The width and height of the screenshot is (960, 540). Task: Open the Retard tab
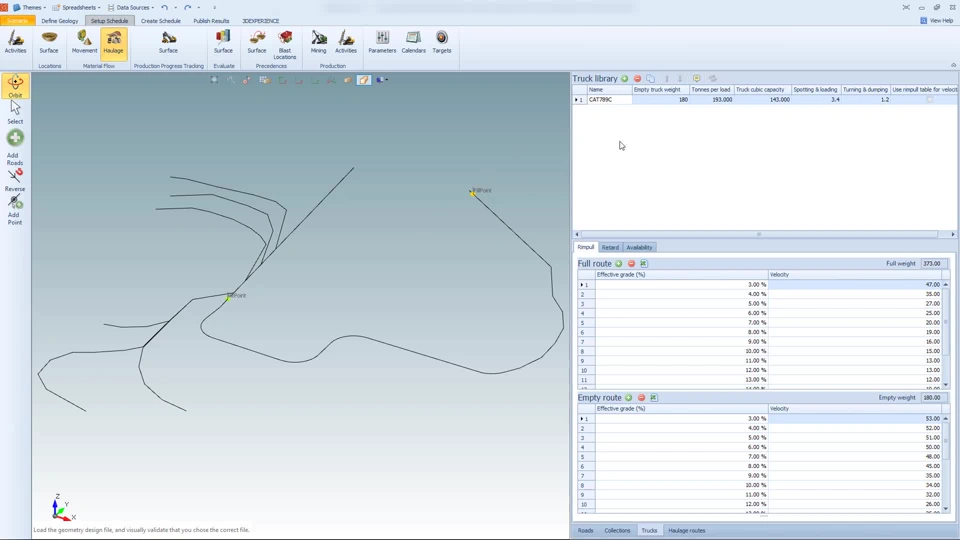point(610,247)
